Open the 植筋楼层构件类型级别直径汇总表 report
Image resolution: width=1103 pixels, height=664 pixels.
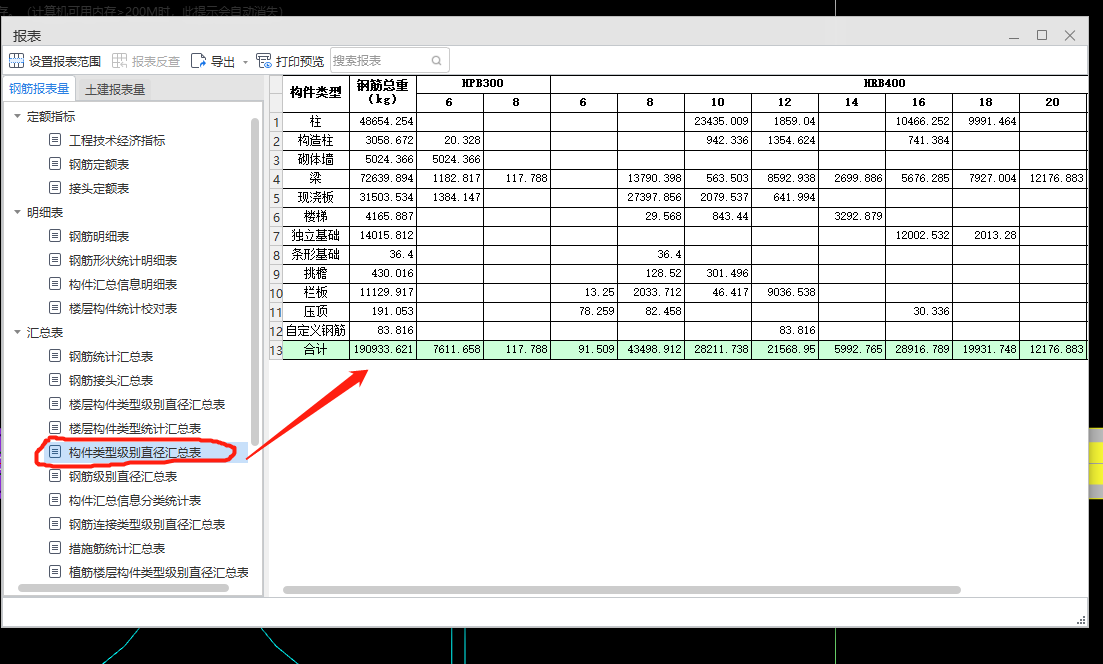(159, 572)
